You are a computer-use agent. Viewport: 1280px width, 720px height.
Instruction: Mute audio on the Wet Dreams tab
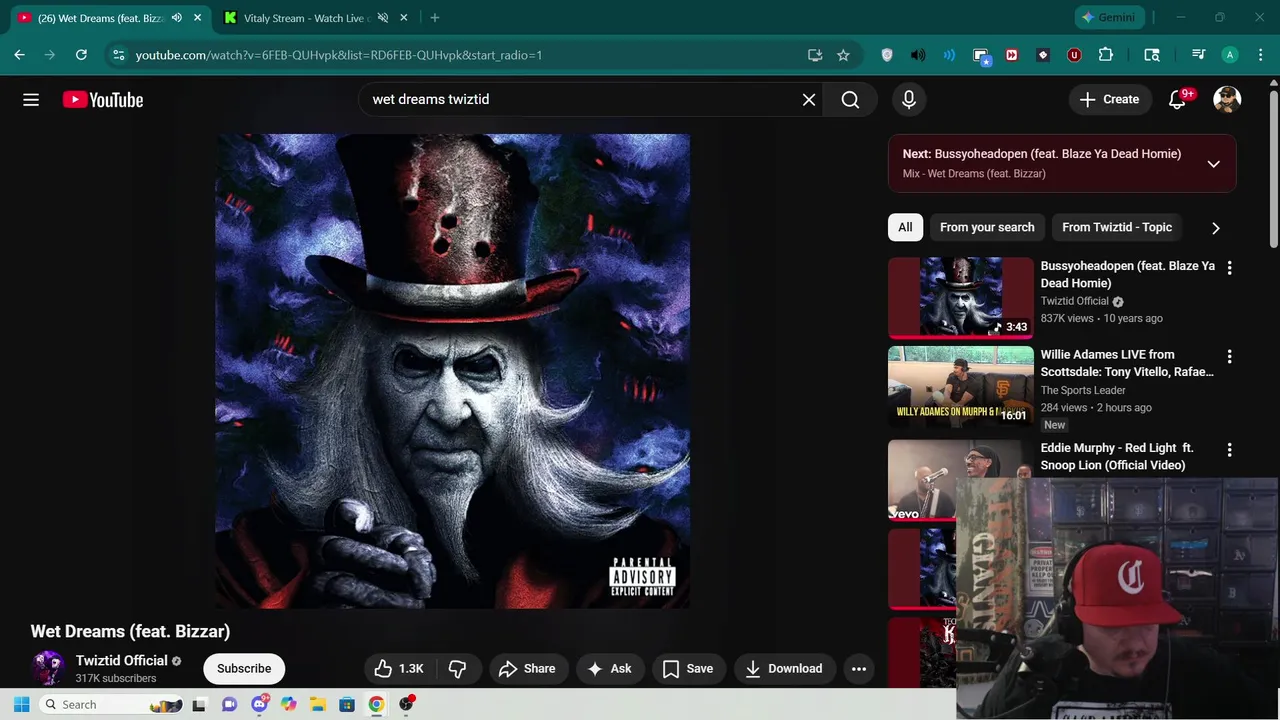(x=177, y=18)
